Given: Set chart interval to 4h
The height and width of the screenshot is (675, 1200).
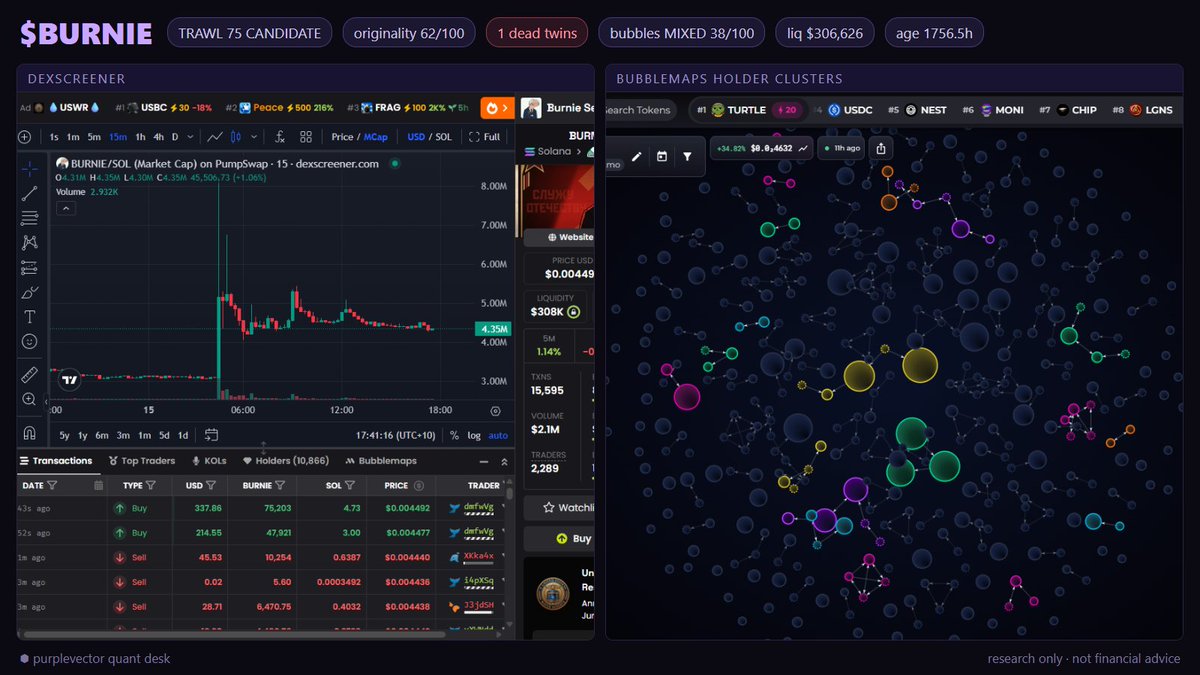Looking at the screenshot, I should [158, 137].
